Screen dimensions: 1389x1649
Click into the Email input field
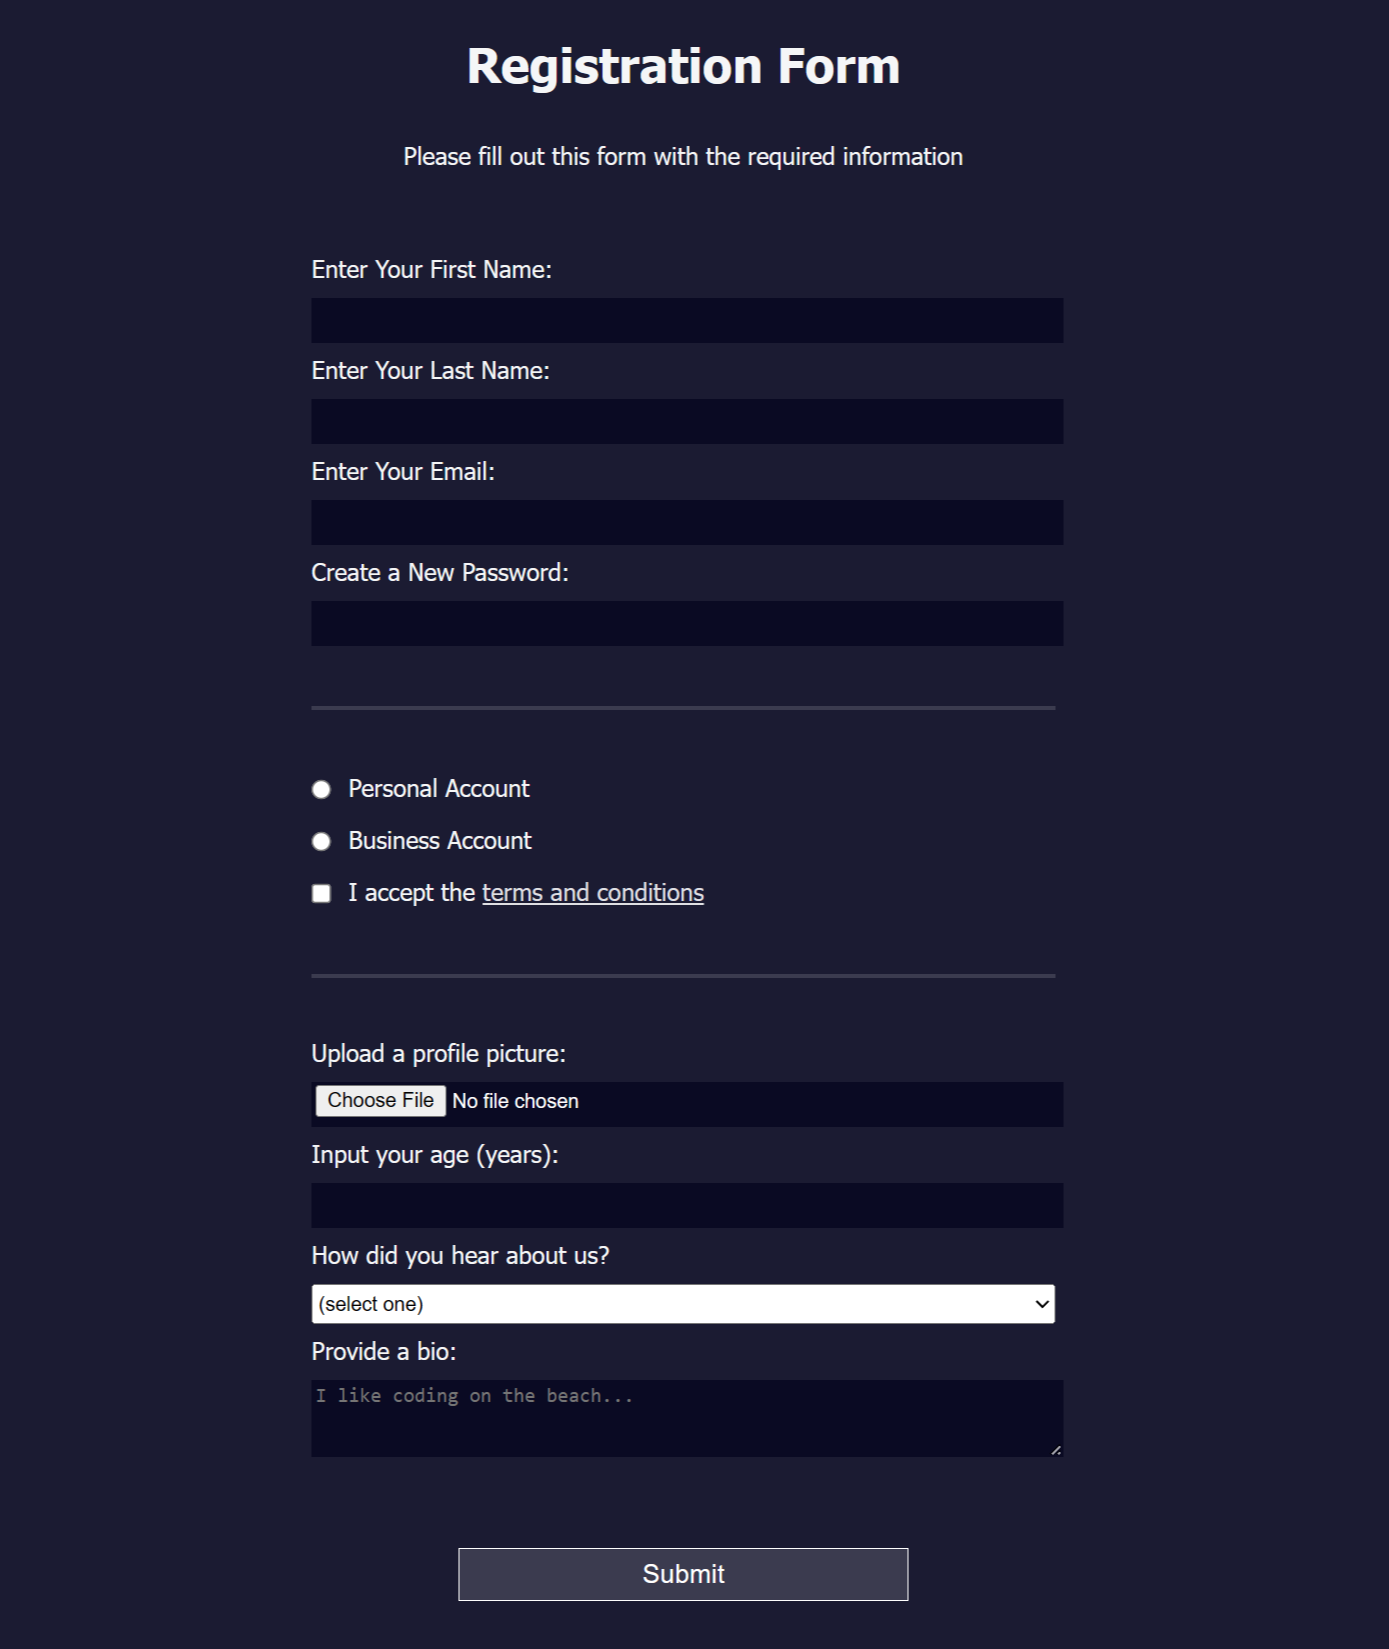point(687,522)
